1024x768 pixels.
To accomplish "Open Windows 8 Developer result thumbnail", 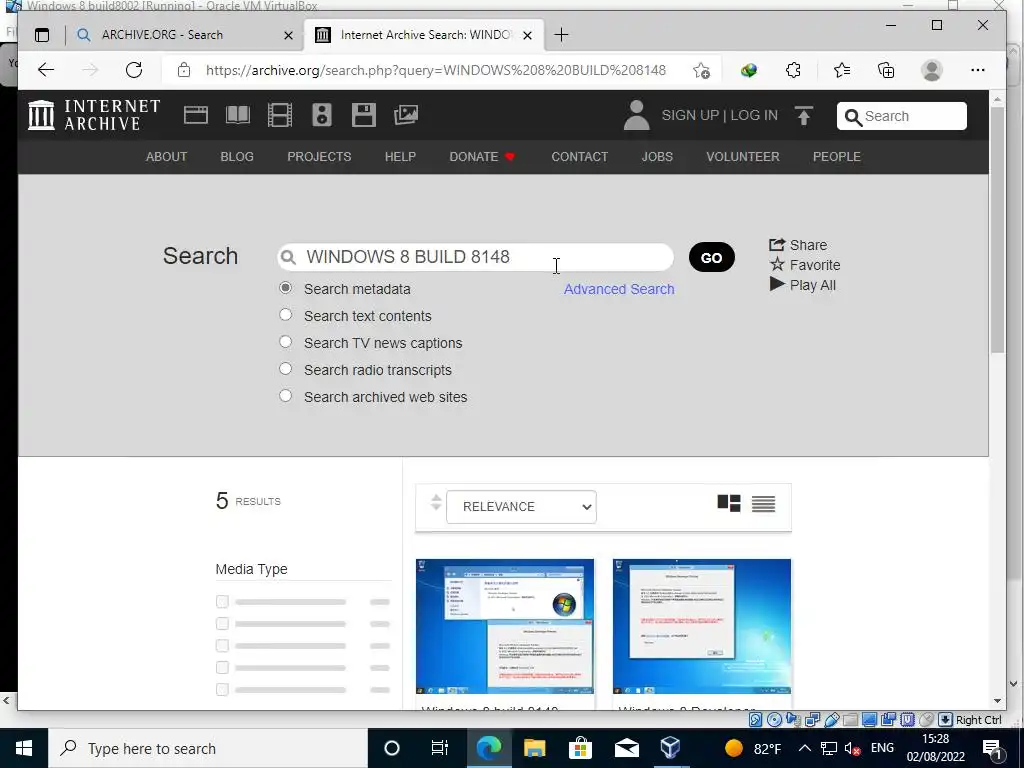I will tap(702, 626).
